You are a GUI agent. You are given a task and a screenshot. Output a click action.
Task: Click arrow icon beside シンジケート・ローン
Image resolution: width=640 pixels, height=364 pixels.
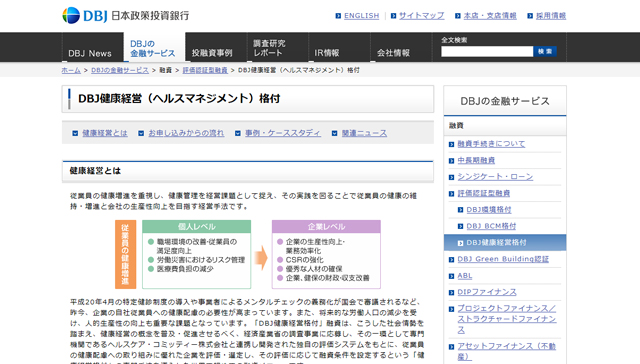(451, 177)
